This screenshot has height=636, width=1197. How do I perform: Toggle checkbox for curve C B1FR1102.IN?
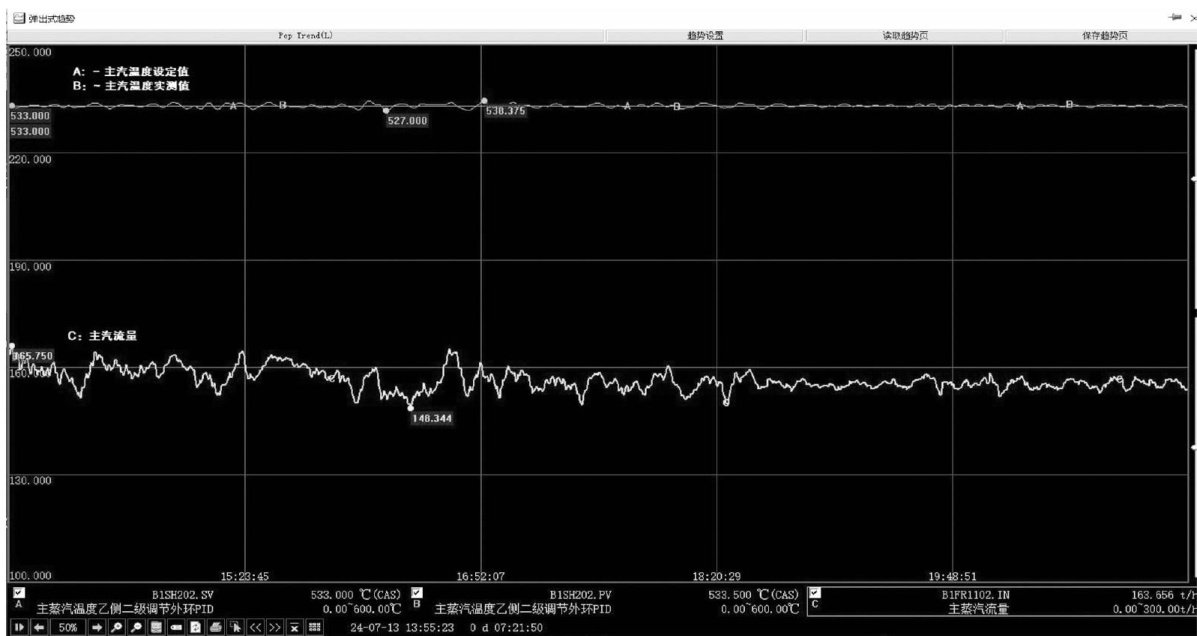(815, 592)
